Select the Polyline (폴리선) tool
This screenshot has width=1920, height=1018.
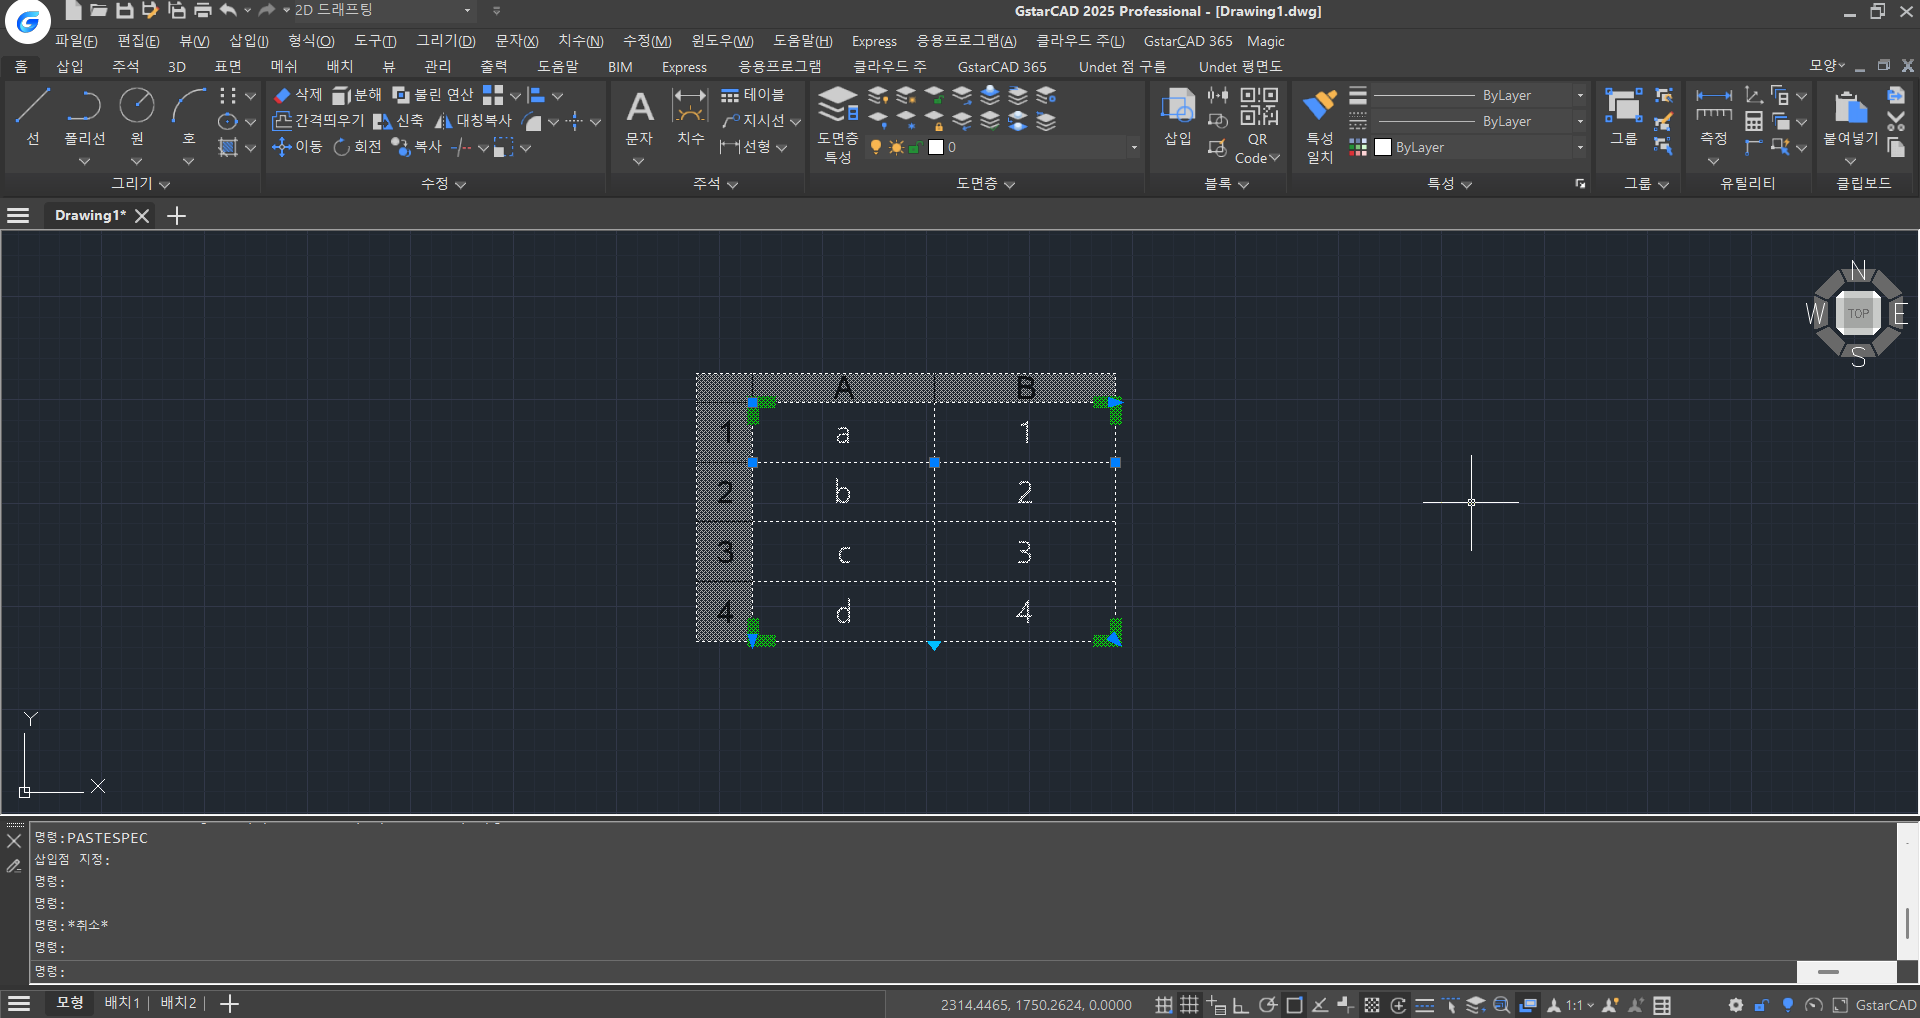click(x=84, y=115)
